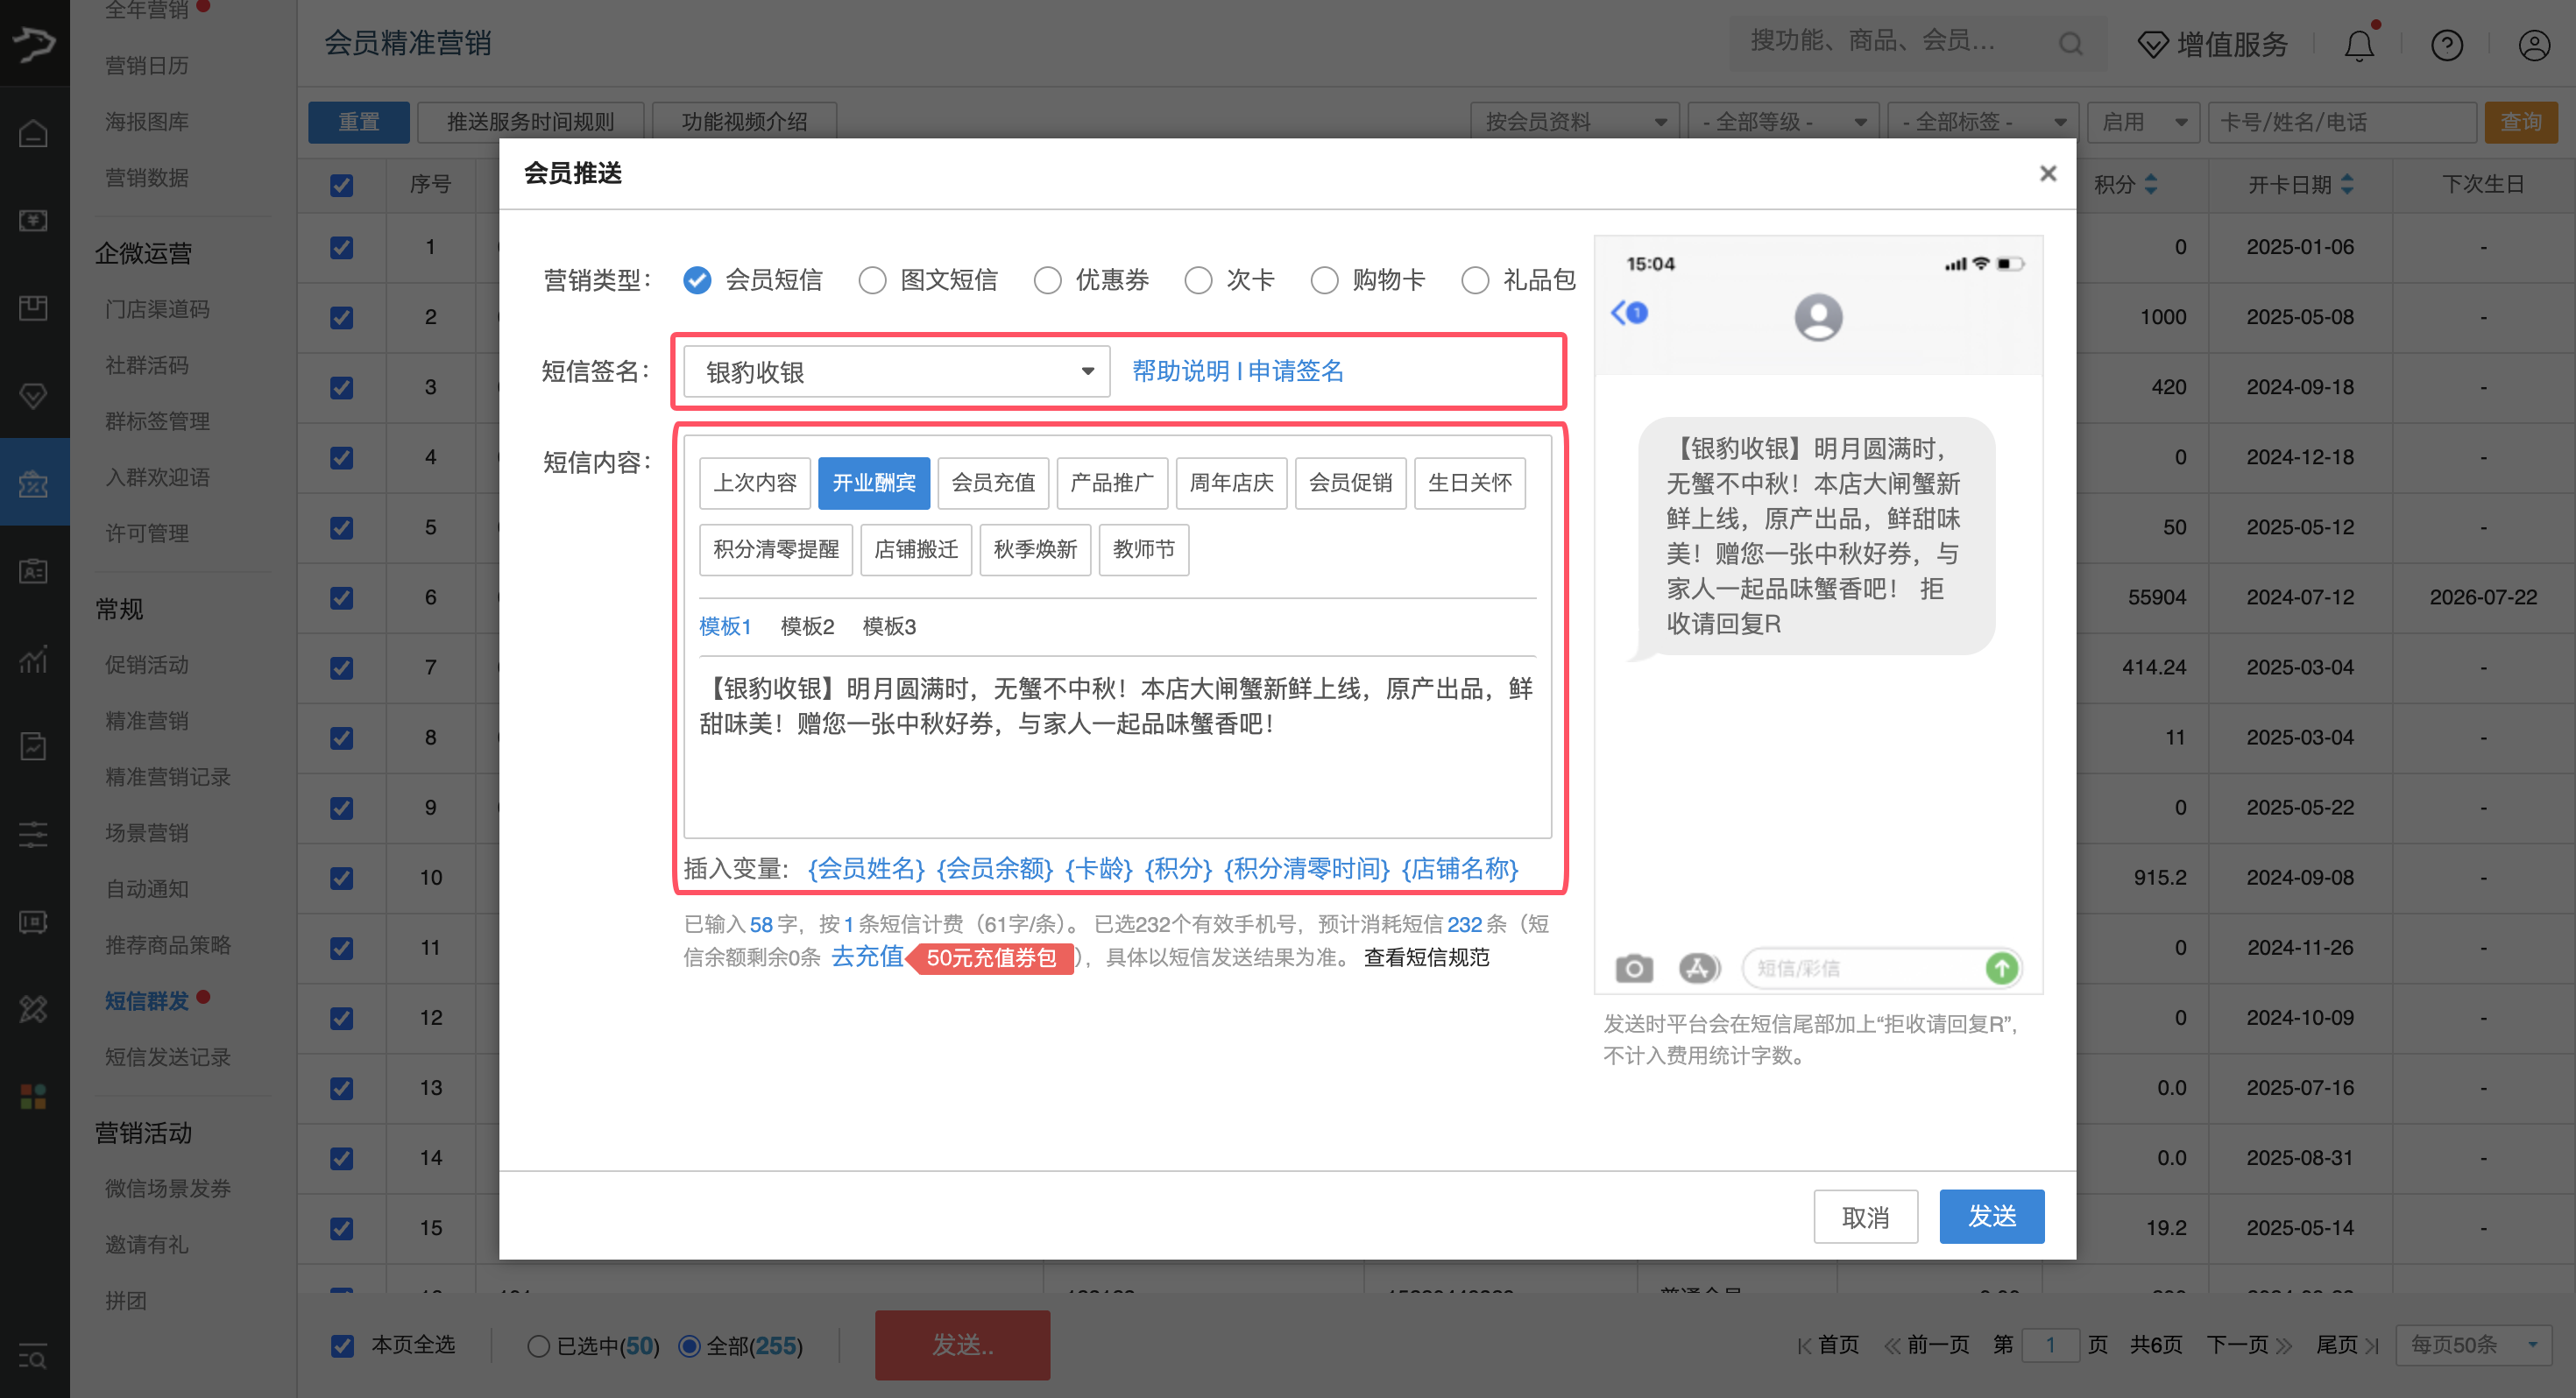2576x1398 pixels.
Task: Click the sliders settings icon in left rail
Action: point(34,834)
